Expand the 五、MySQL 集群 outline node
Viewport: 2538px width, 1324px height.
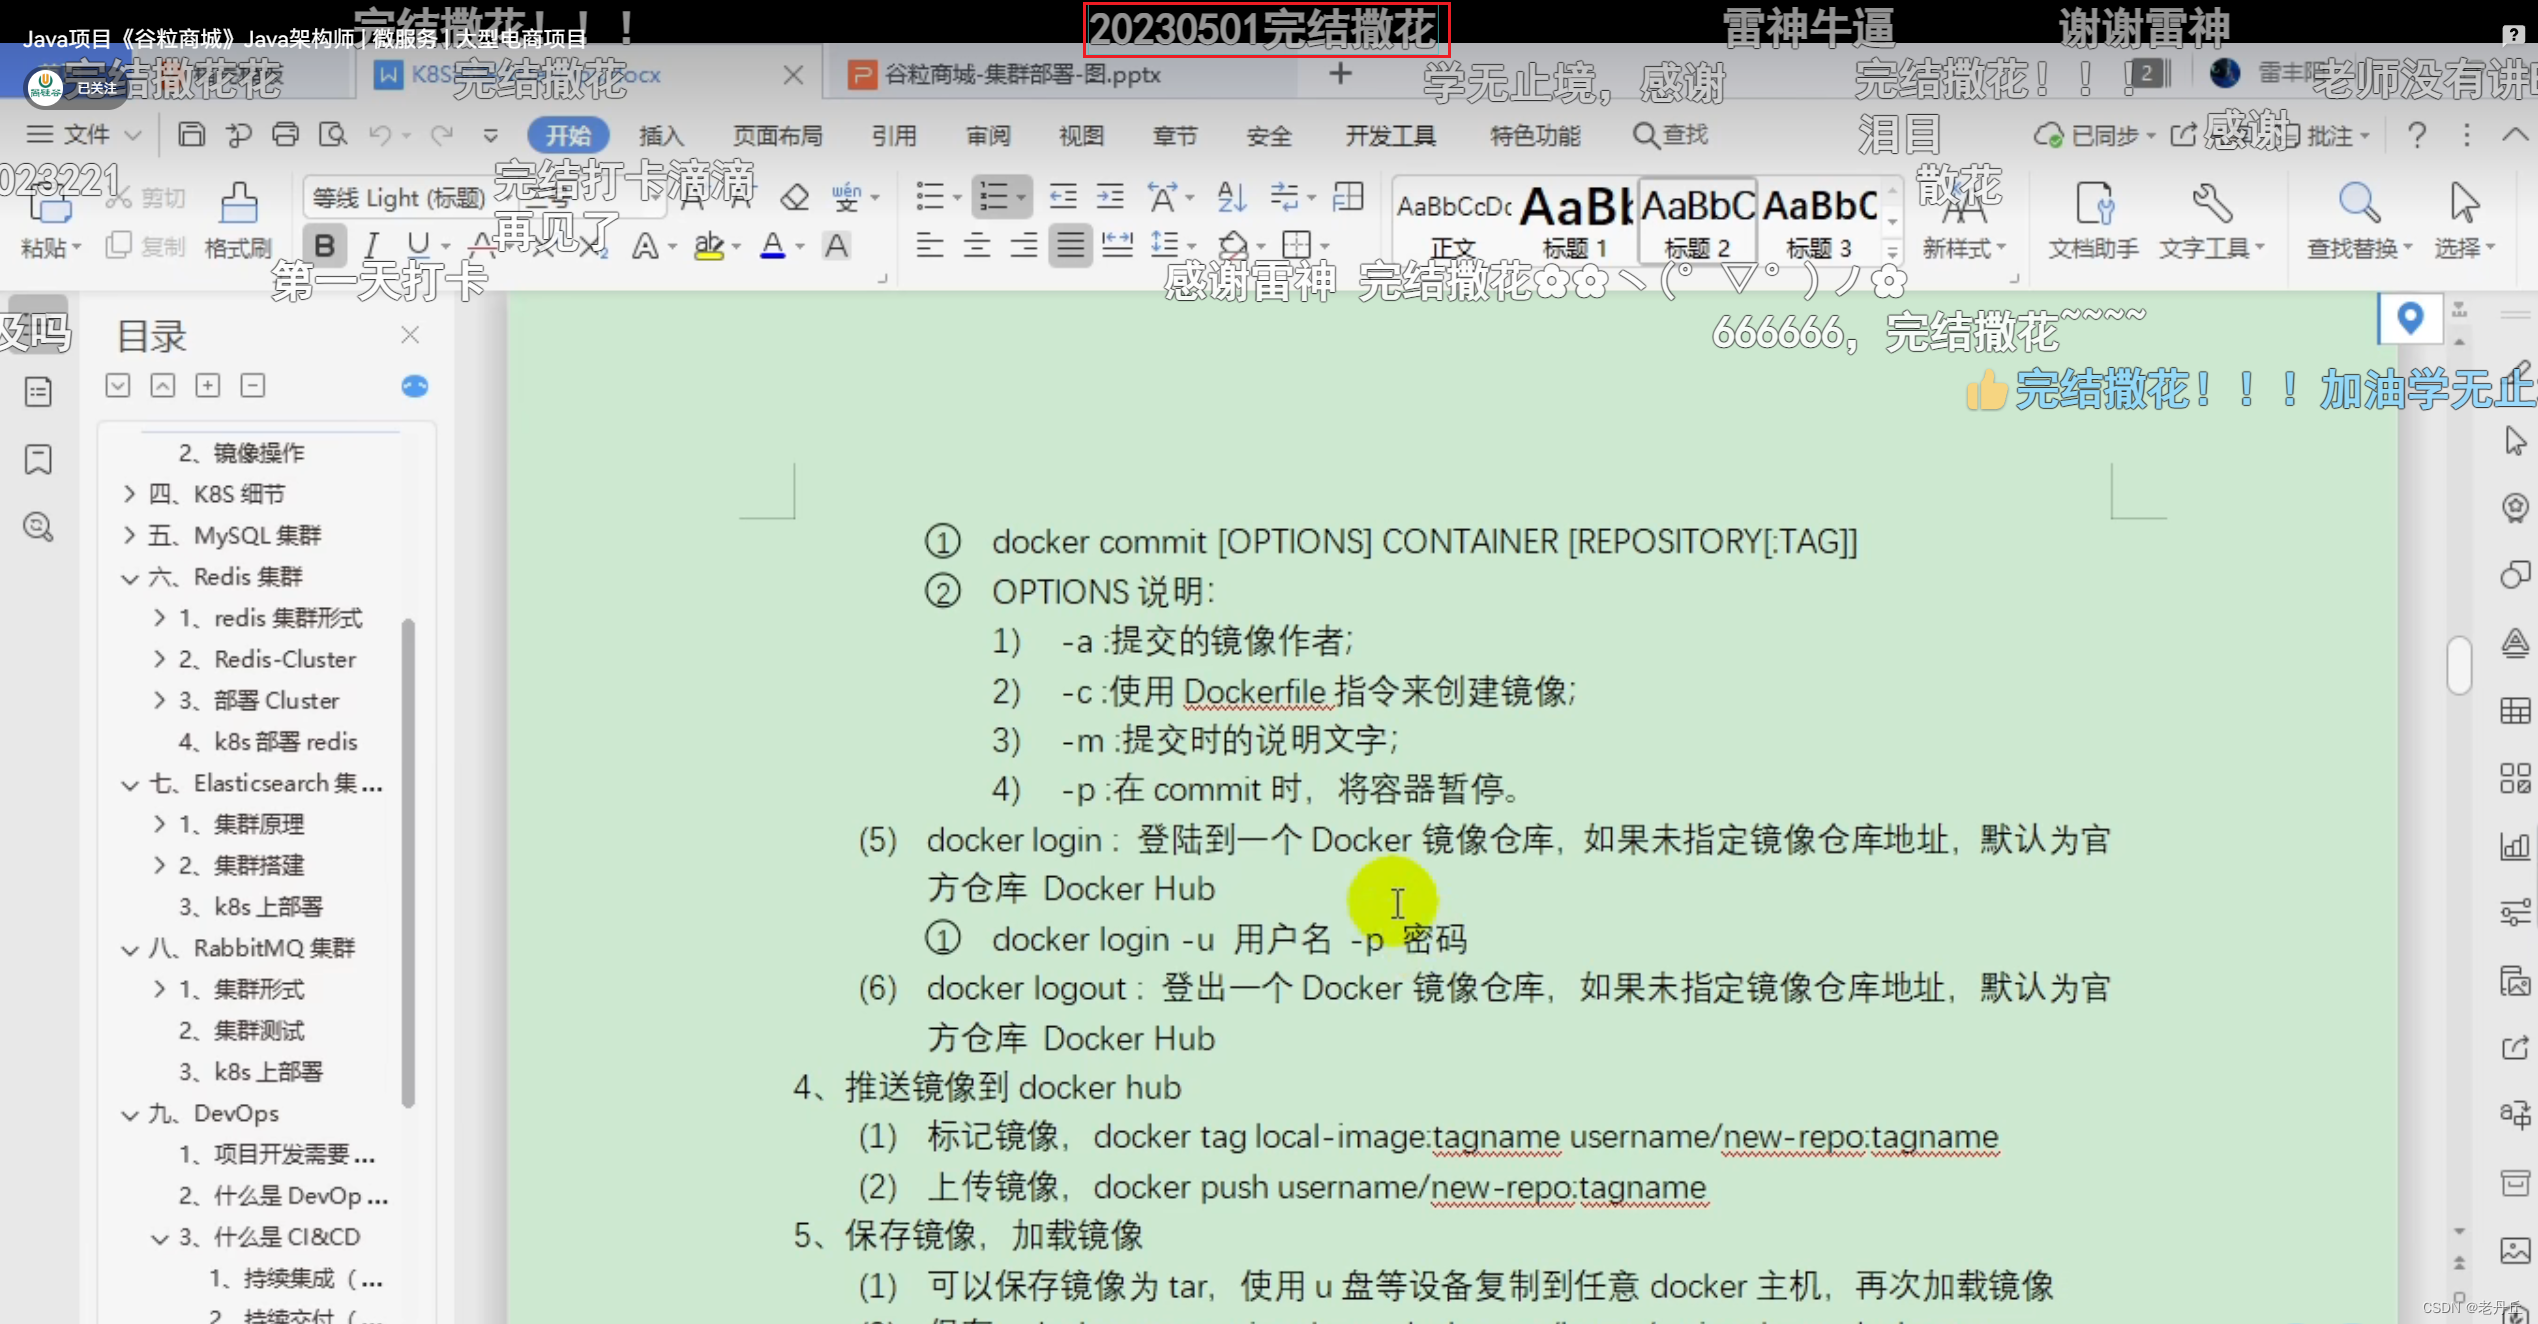point(129,535)
